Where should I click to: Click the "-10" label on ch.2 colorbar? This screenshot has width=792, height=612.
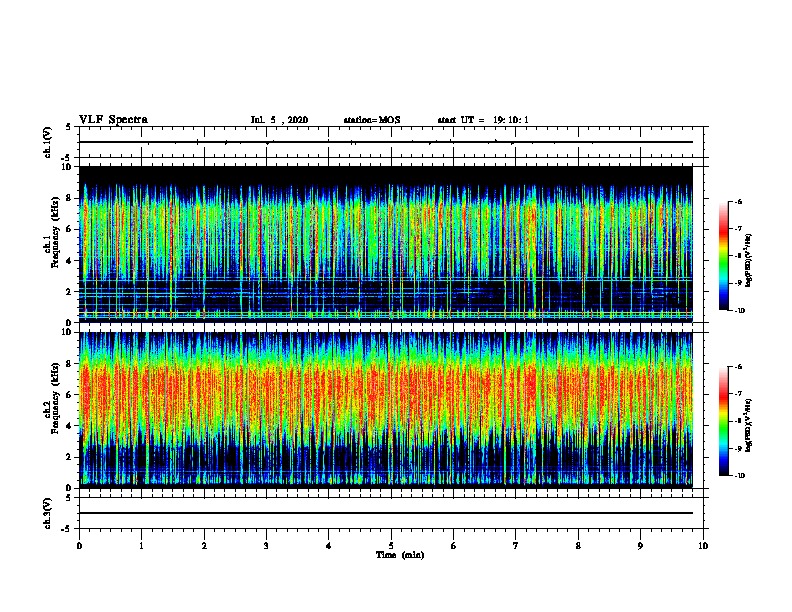739,475
